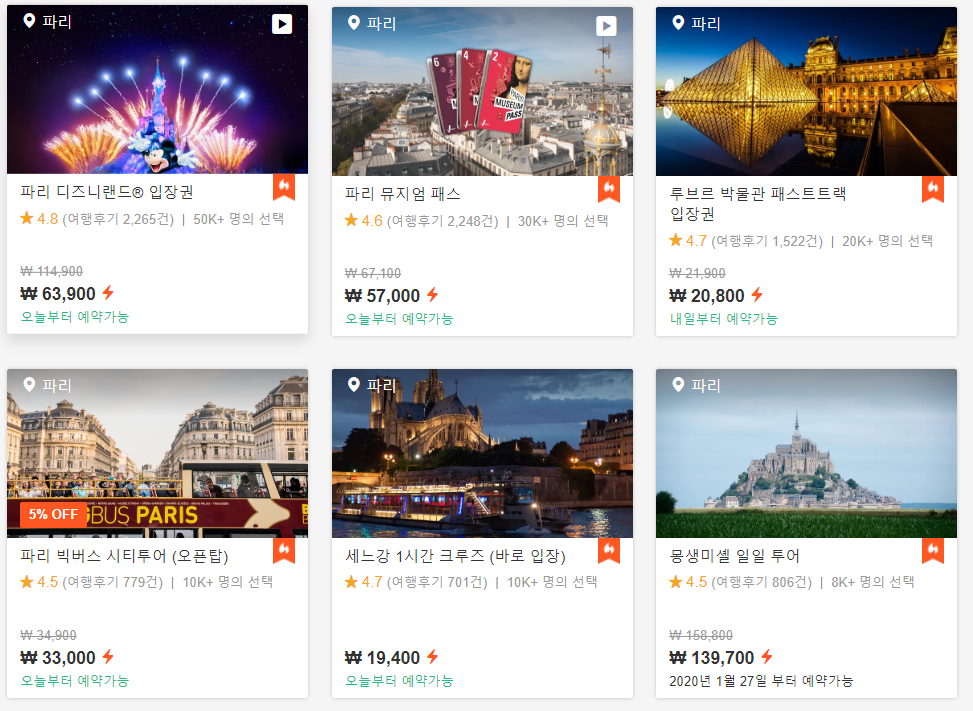Click struck-through price ₩ 158,800

[x=701, y=635]
